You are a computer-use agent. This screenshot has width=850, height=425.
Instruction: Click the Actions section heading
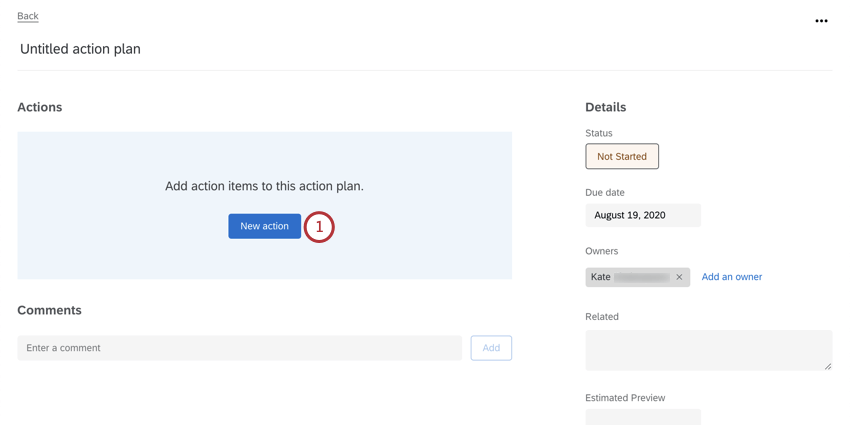(x=40, y=107)
